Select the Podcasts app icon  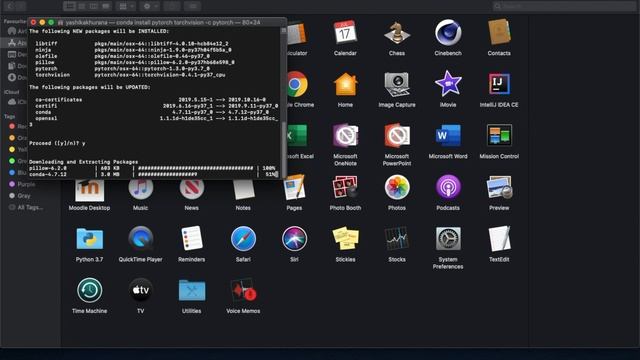(x=448, y=187)
